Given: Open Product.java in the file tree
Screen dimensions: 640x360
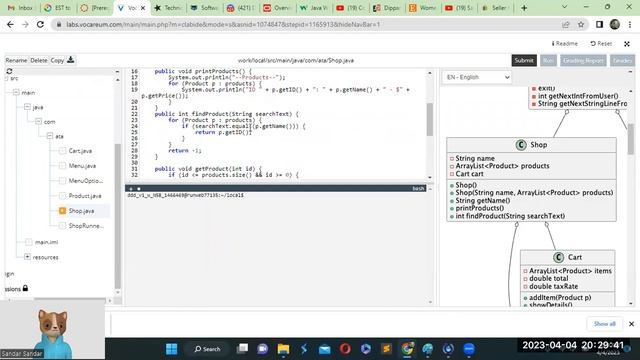Looking at the screenshot, I should [85, 196].
